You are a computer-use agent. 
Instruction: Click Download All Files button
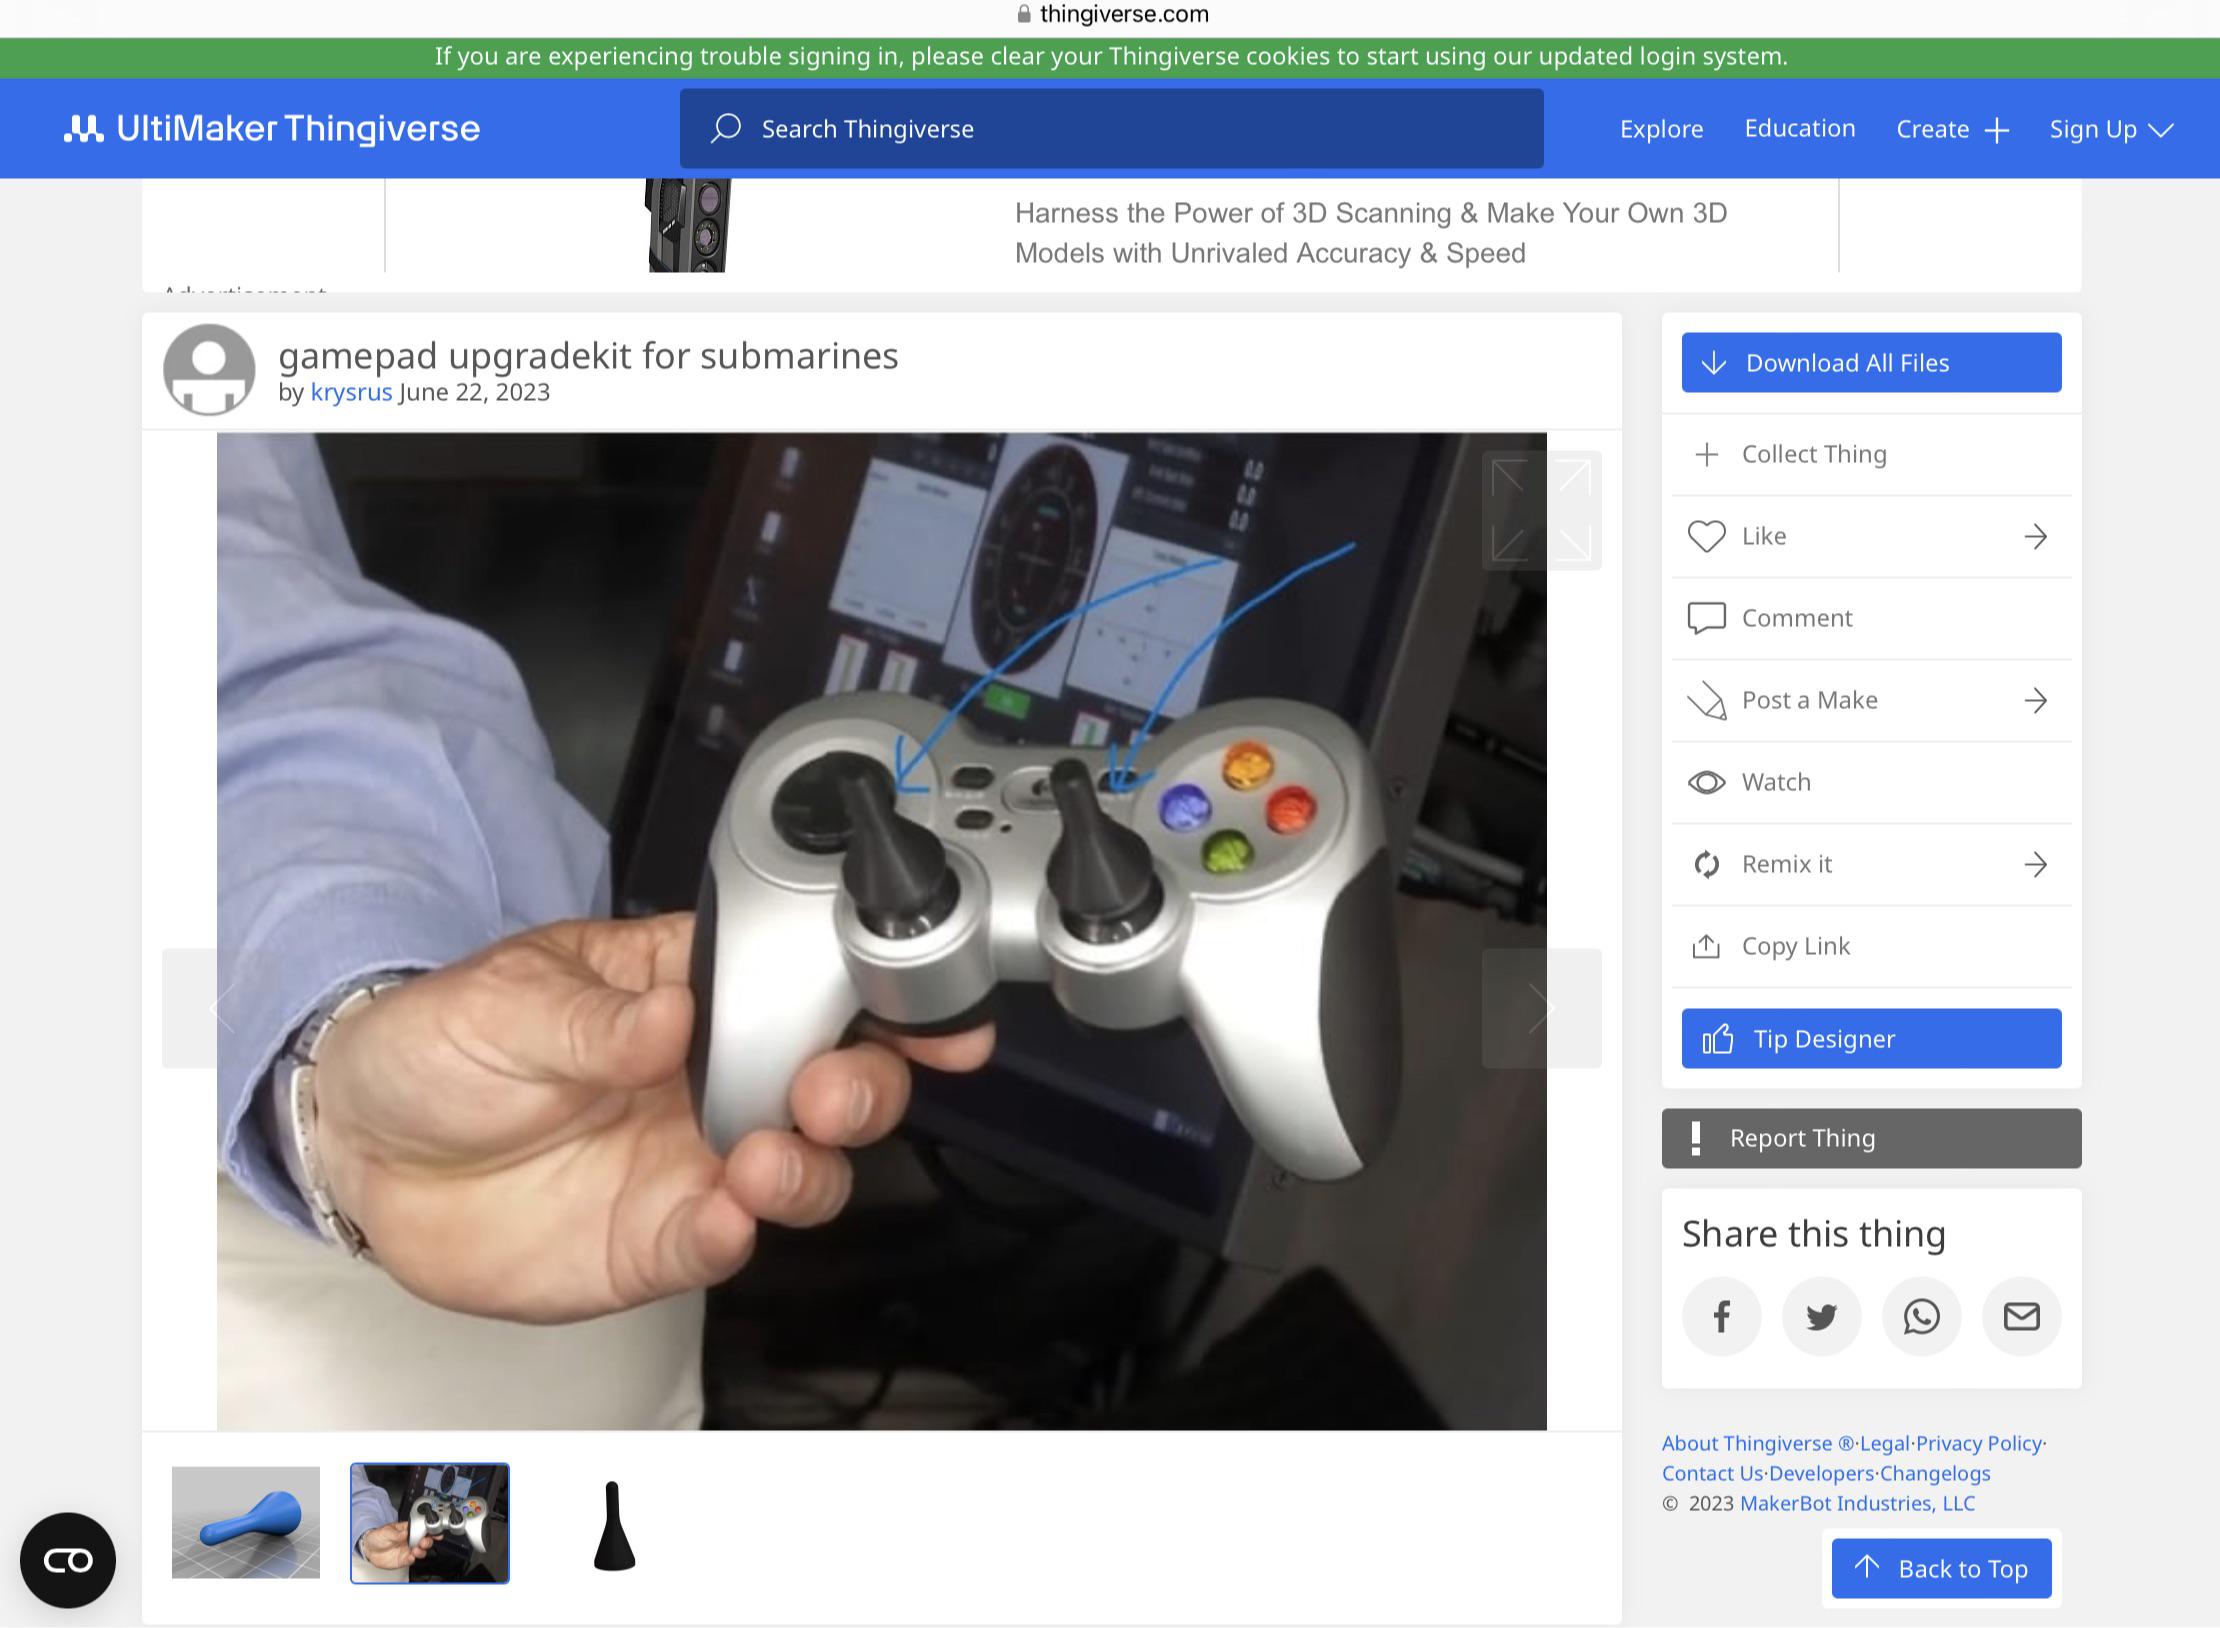(x=1870, y=362)
